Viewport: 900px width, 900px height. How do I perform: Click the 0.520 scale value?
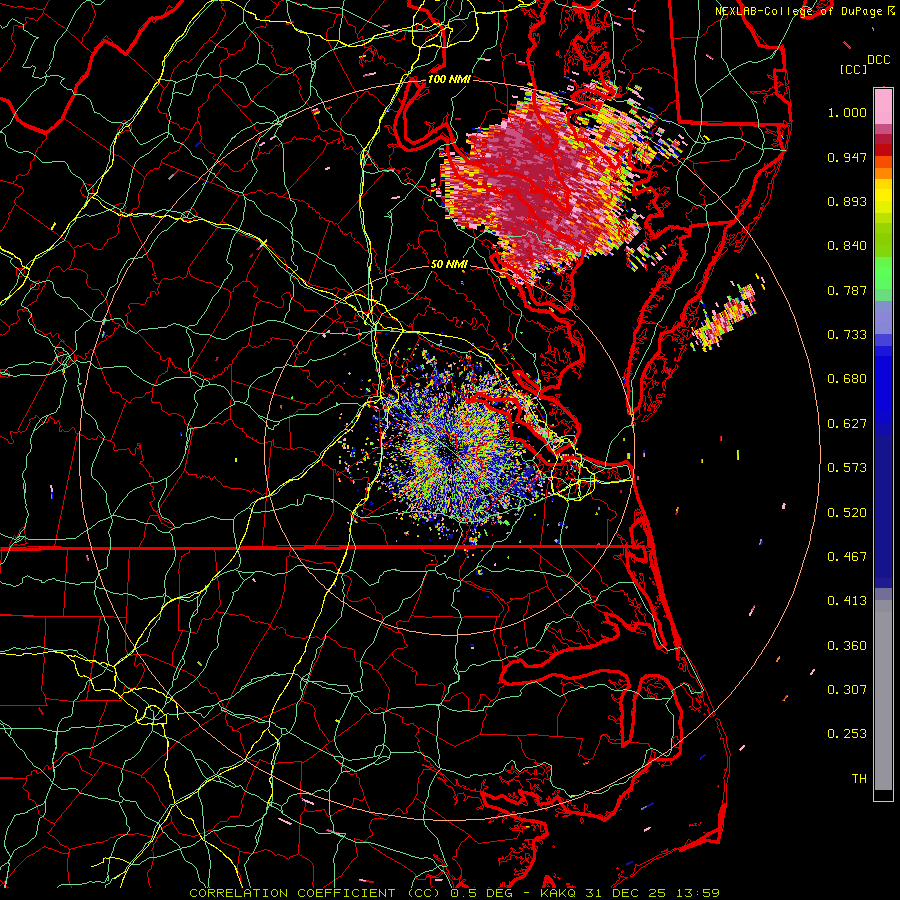point(847,513)
